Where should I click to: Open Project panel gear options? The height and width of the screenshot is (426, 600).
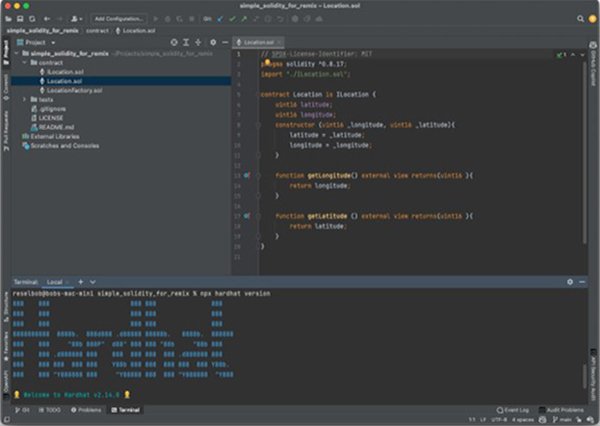click(211, 43)
